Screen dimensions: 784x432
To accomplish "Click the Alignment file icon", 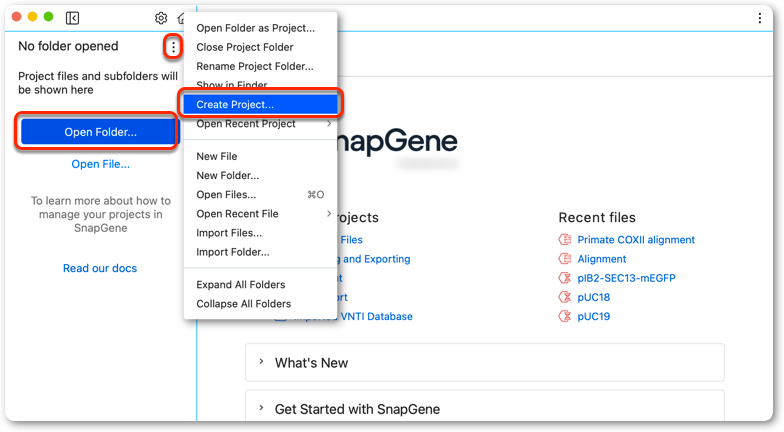I will pos(564,259).
